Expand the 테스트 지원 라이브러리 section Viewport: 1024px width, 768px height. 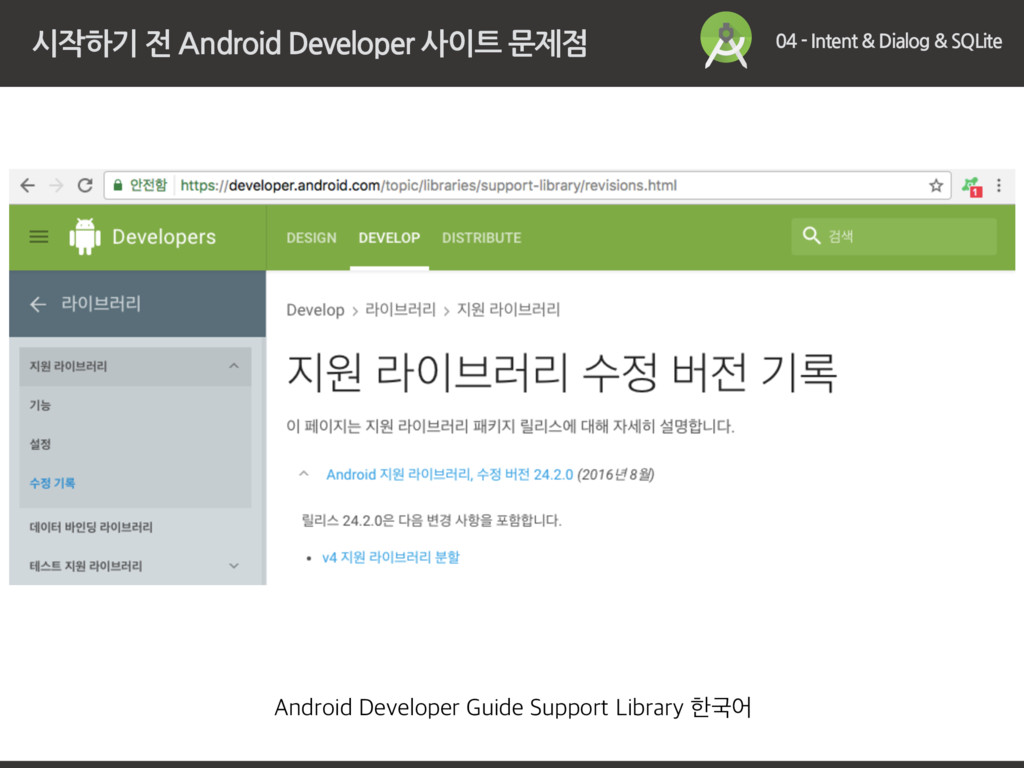click(x=233, y=566)
